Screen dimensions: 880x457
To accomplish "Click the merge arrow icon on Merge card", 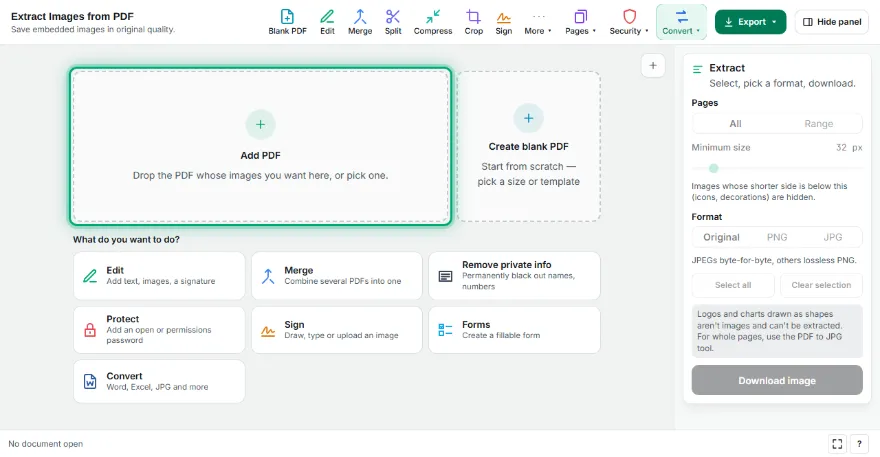I will pyautogui.click(x=268, y=276).
